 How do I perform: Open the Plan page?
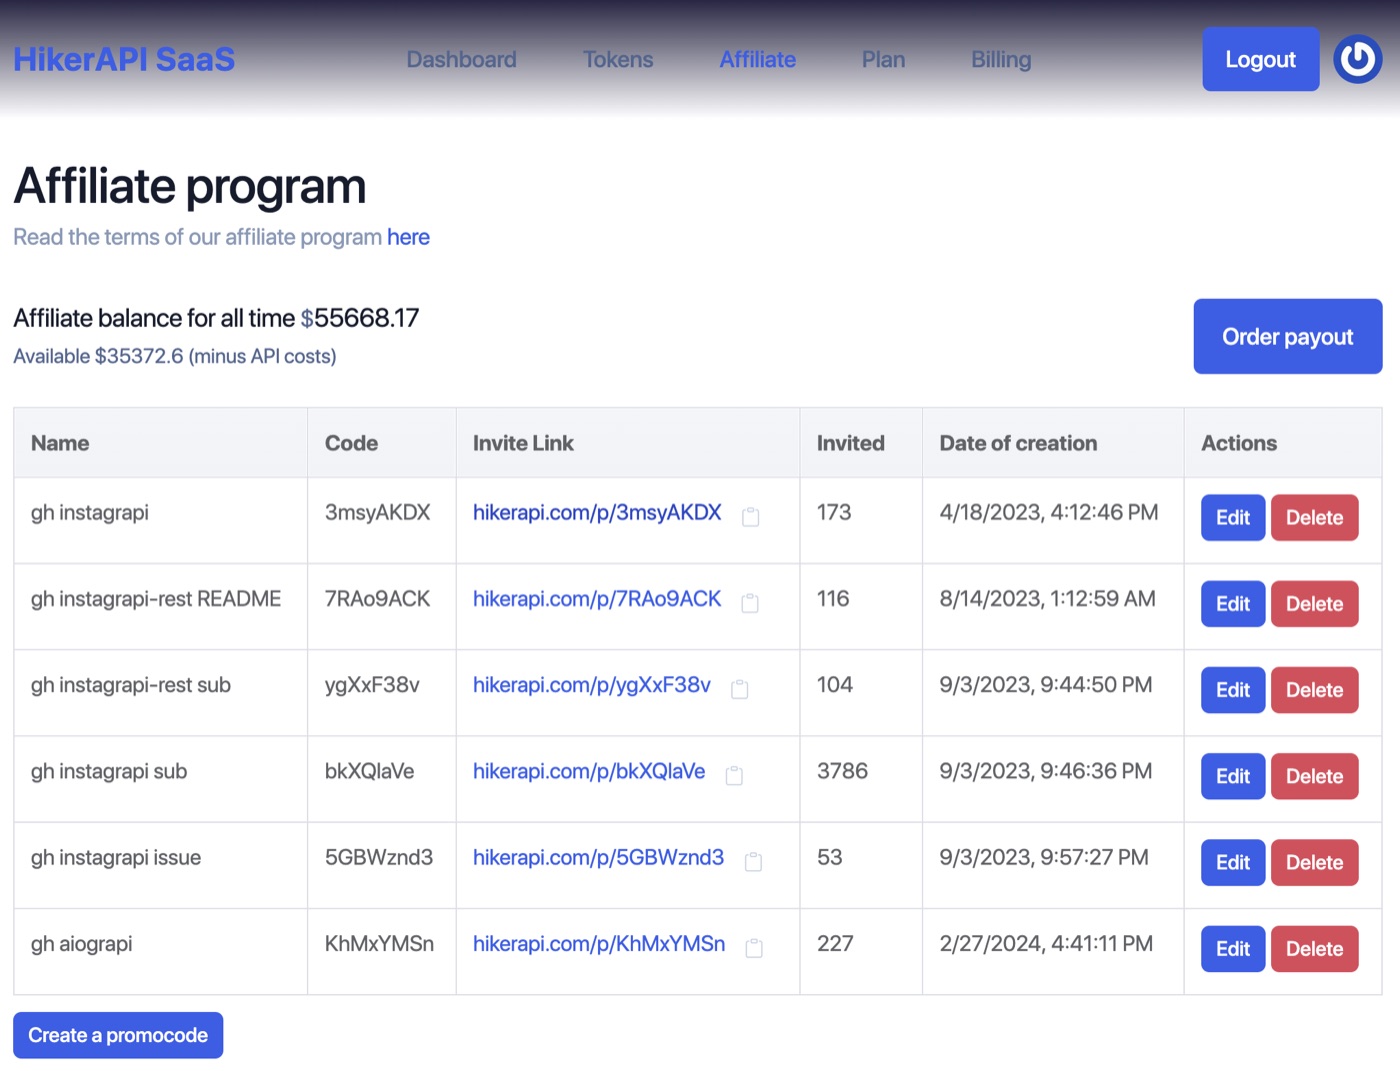pyautogui.click(x=884, y=59)
